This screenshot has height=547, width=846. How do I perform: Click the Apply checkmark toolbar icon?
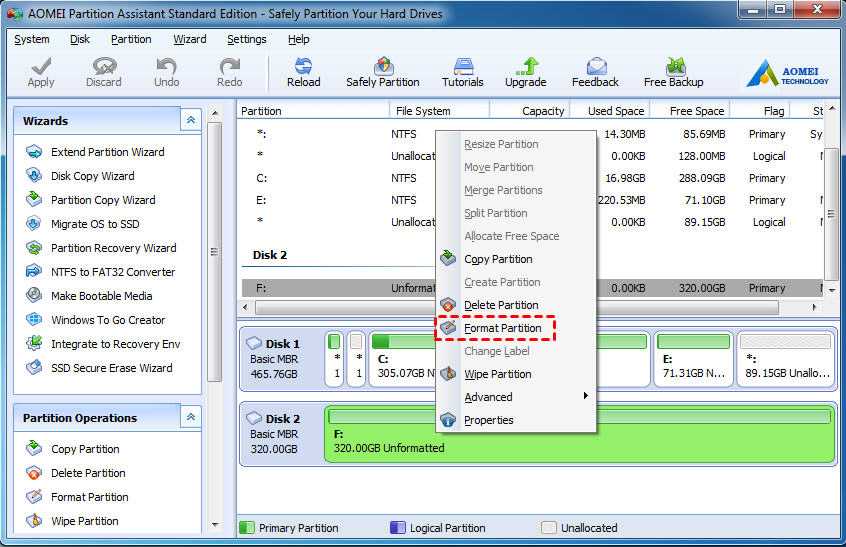pyautogui.click(x=41, y=66)
